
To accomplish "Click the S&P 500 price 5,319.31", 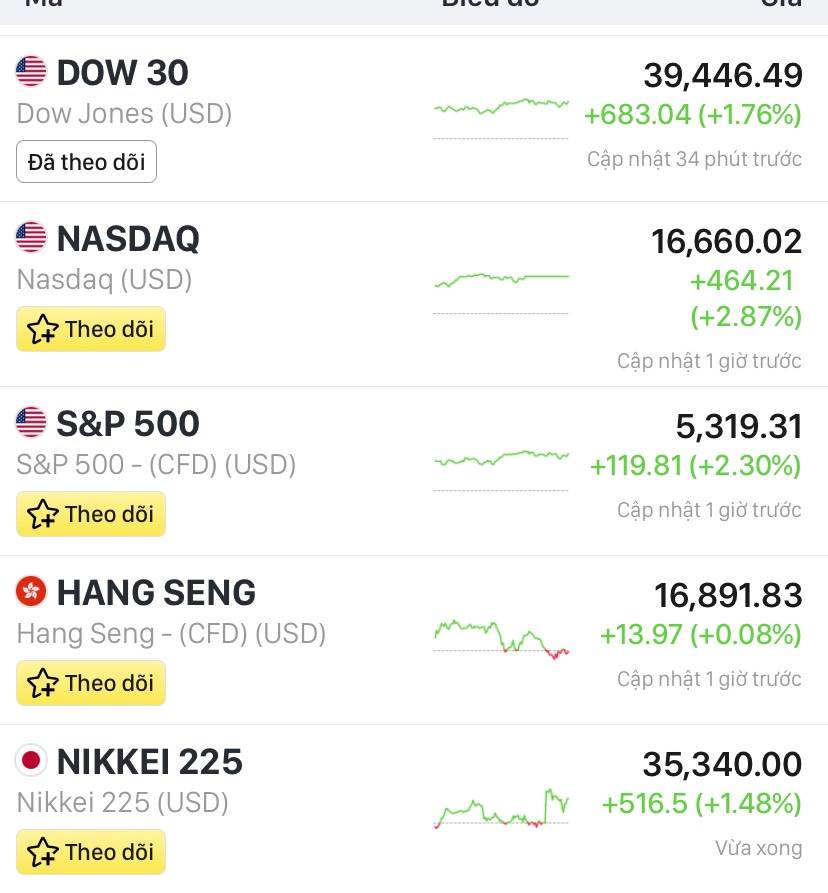I will click(739, 427).
